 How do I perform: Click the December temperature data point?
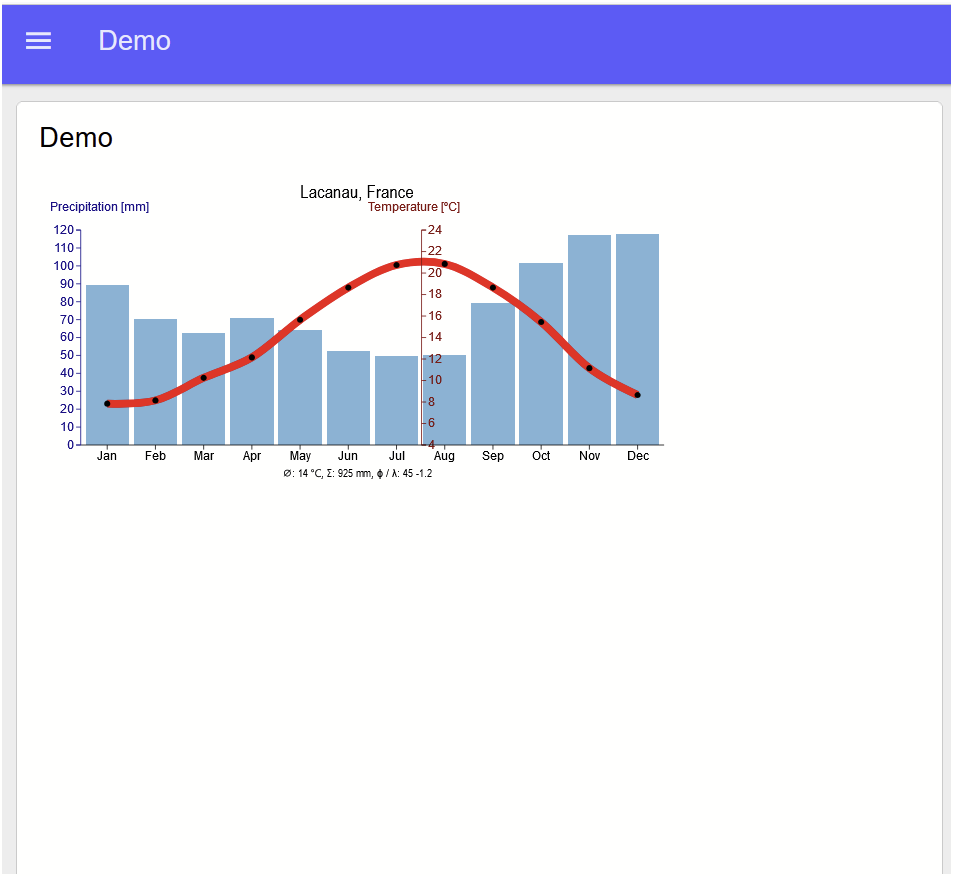pyautogui.click(x=638, y=395)
